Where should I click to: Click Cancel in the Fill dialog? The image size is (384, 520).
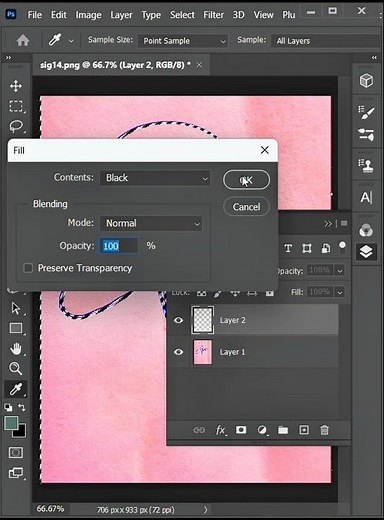click(246, 207)
